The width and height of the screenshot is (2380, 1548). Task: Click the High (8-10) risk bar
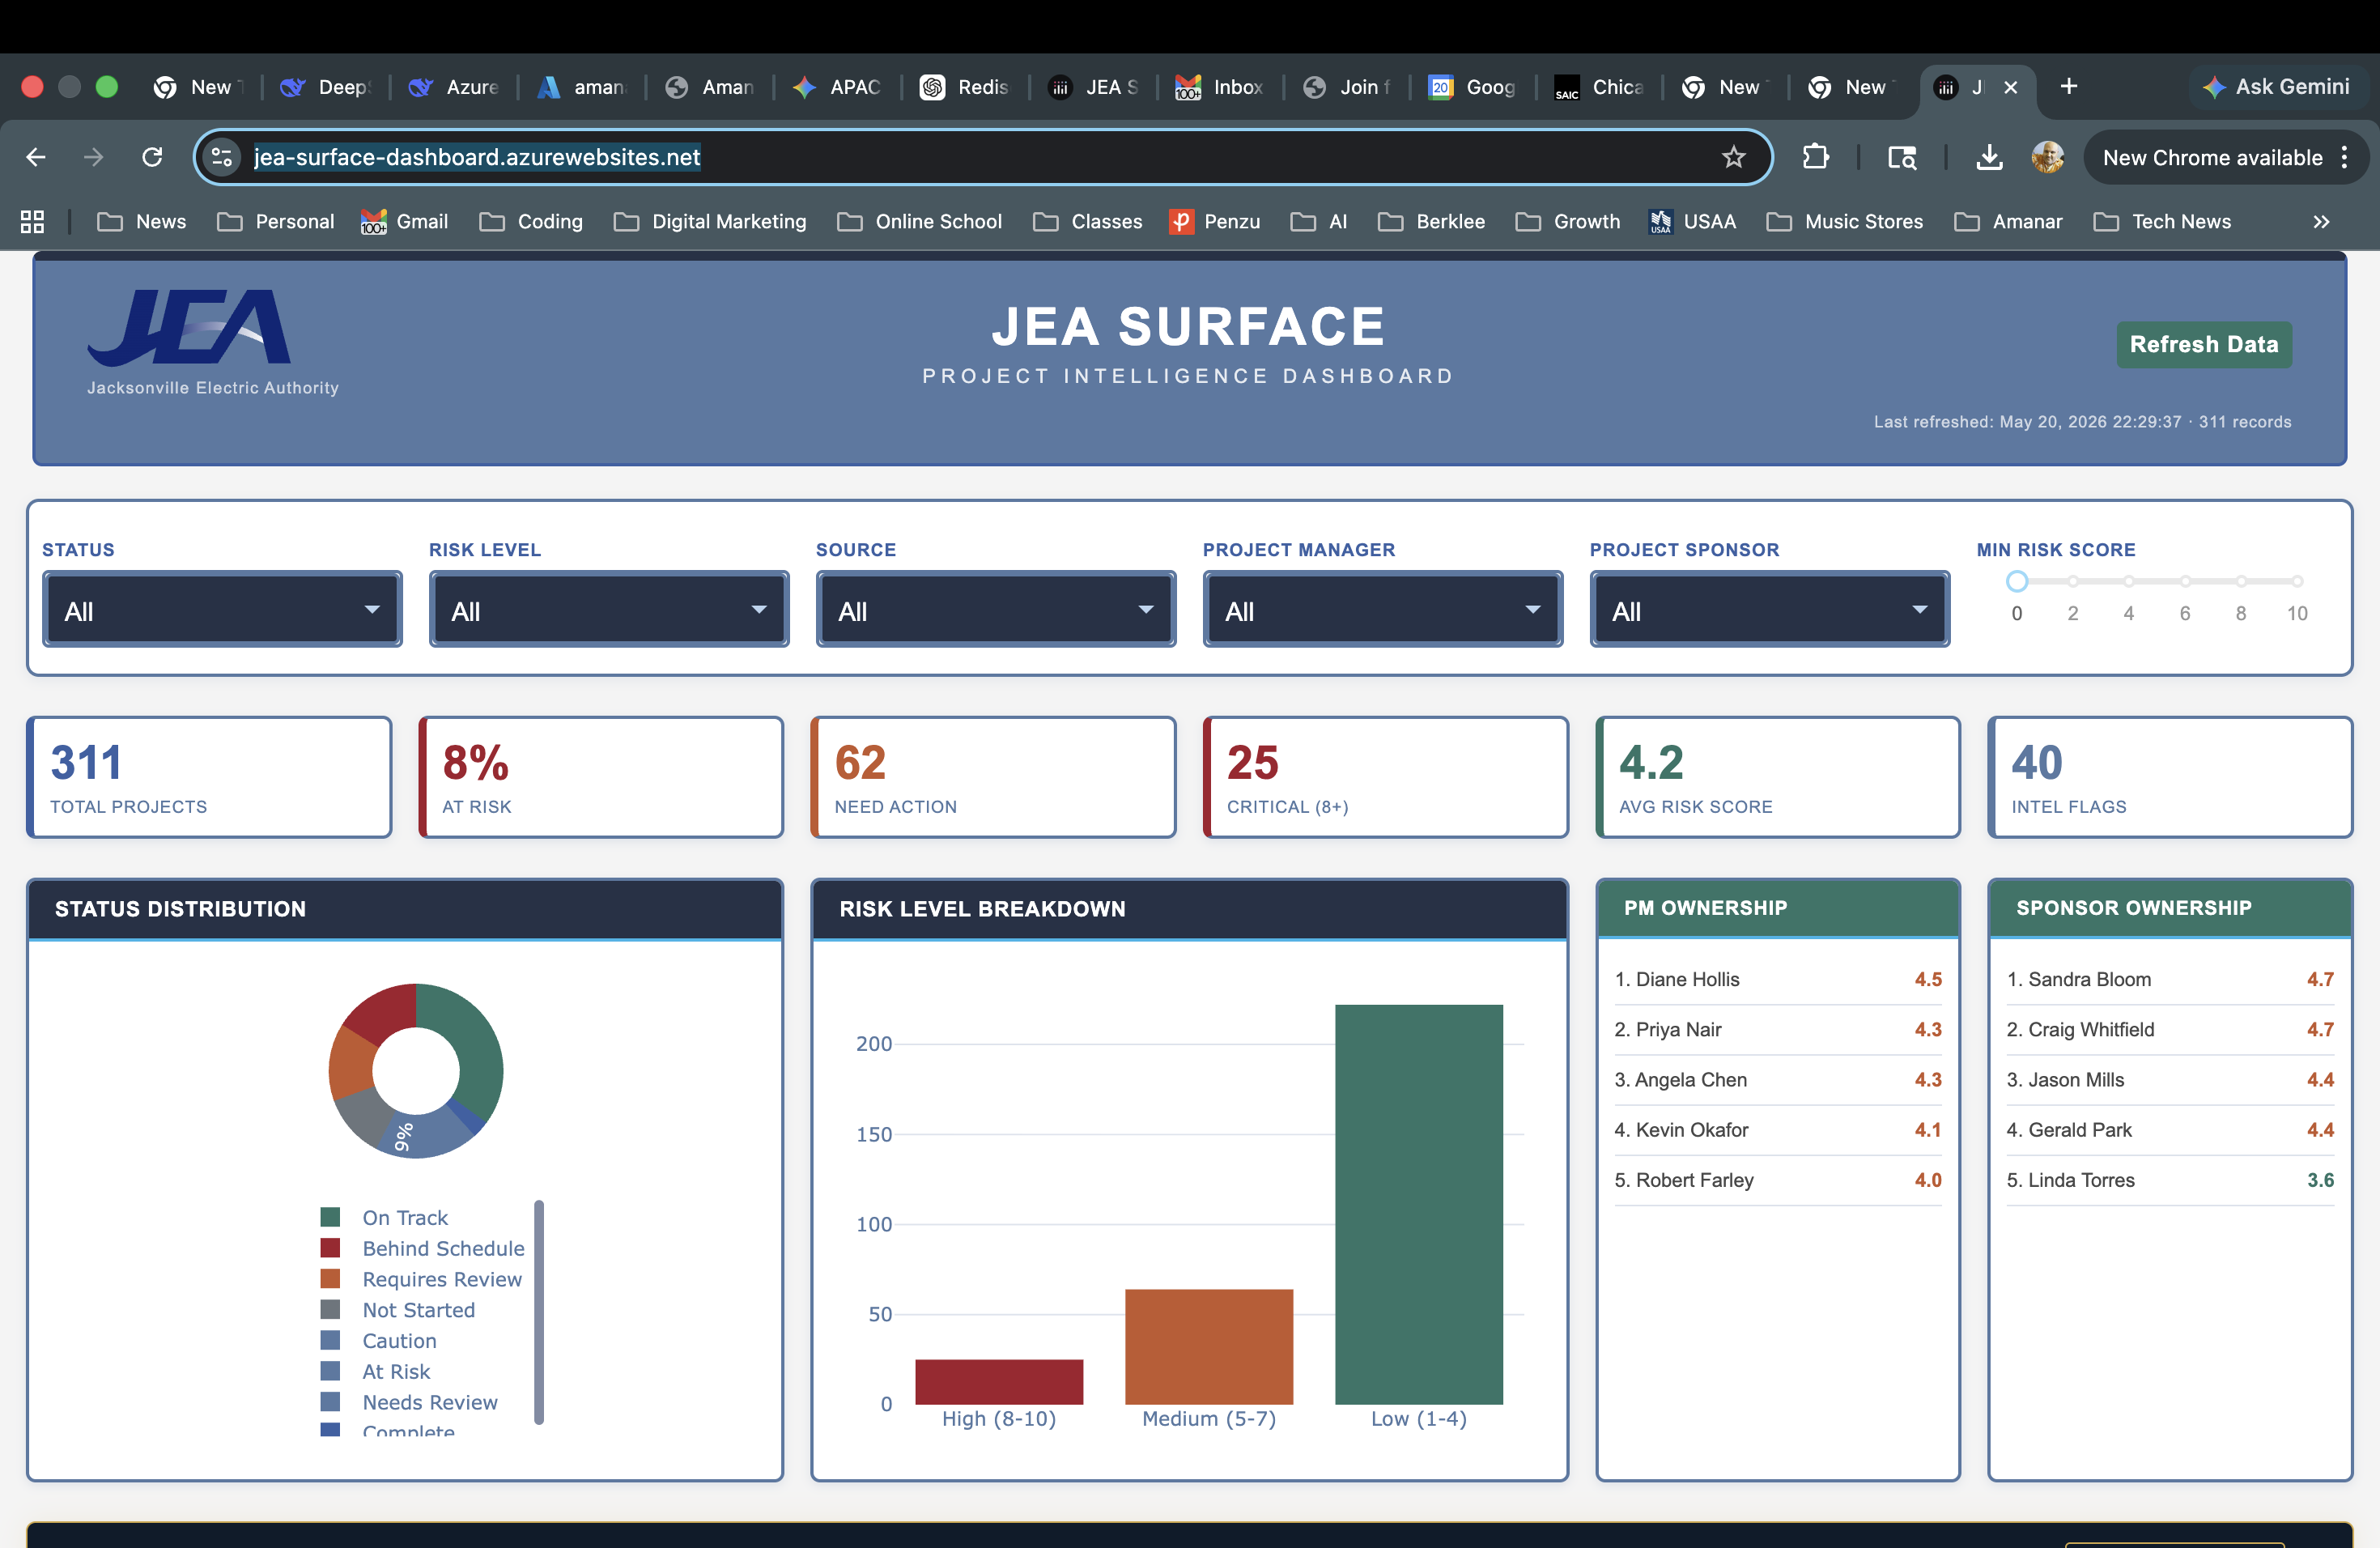[x=999, y=1381]
